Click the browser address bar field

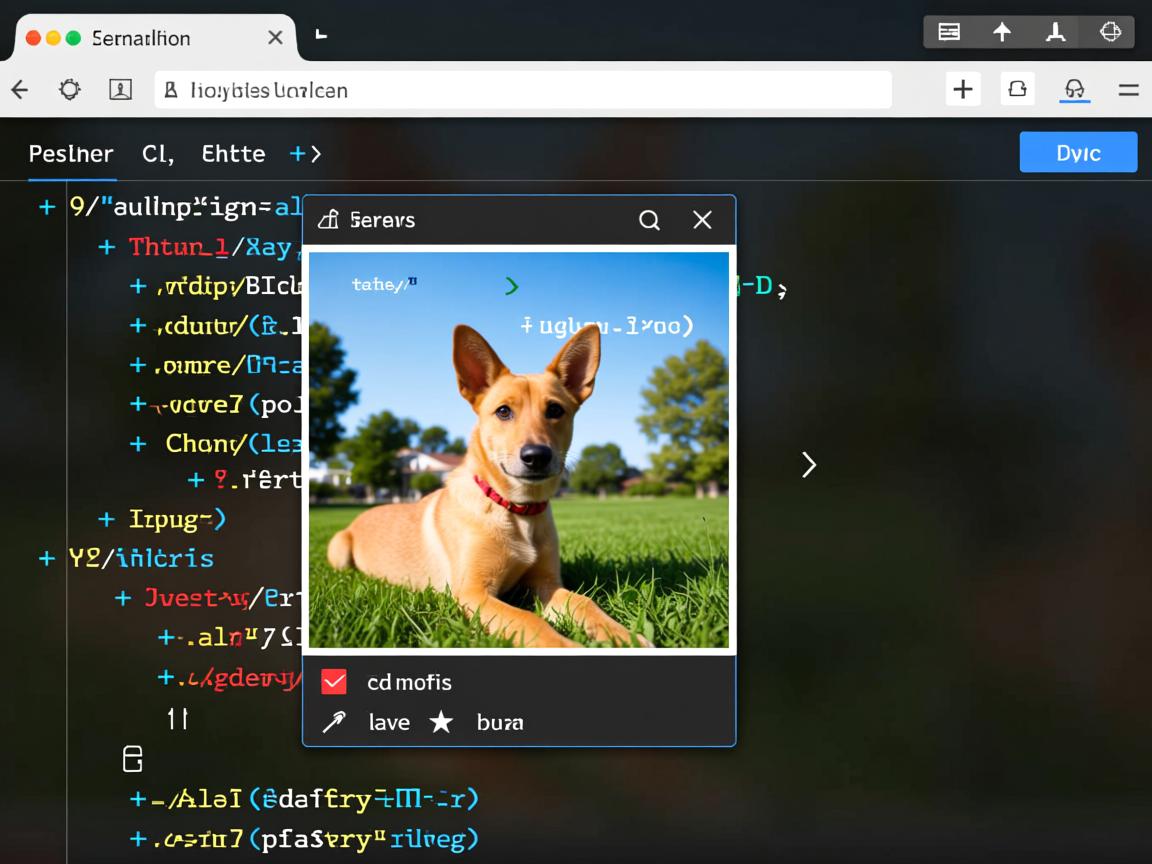pyautogui.click(x=522, y=90)
